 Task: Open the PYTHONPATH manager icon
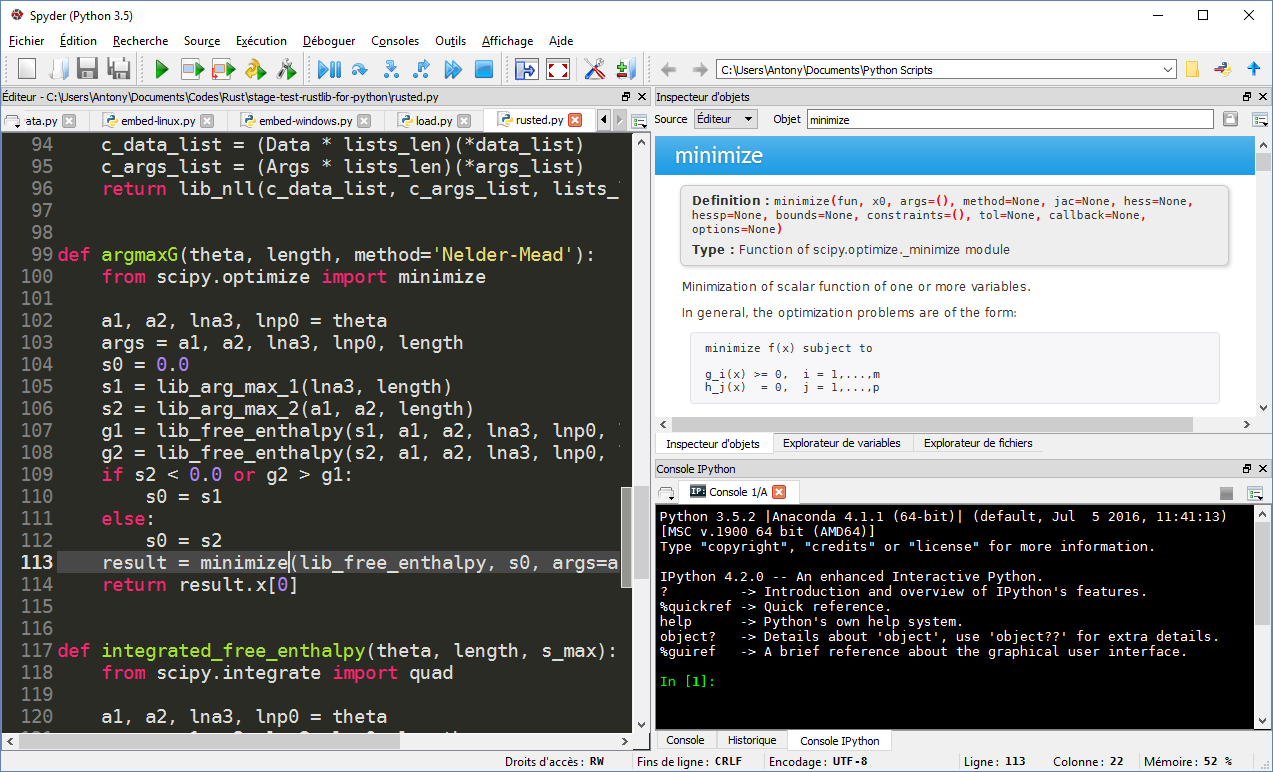tap(625, 69)
